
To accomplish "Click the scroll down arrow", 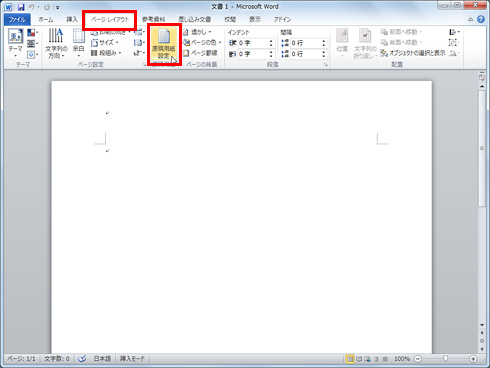I will (482, 325).
